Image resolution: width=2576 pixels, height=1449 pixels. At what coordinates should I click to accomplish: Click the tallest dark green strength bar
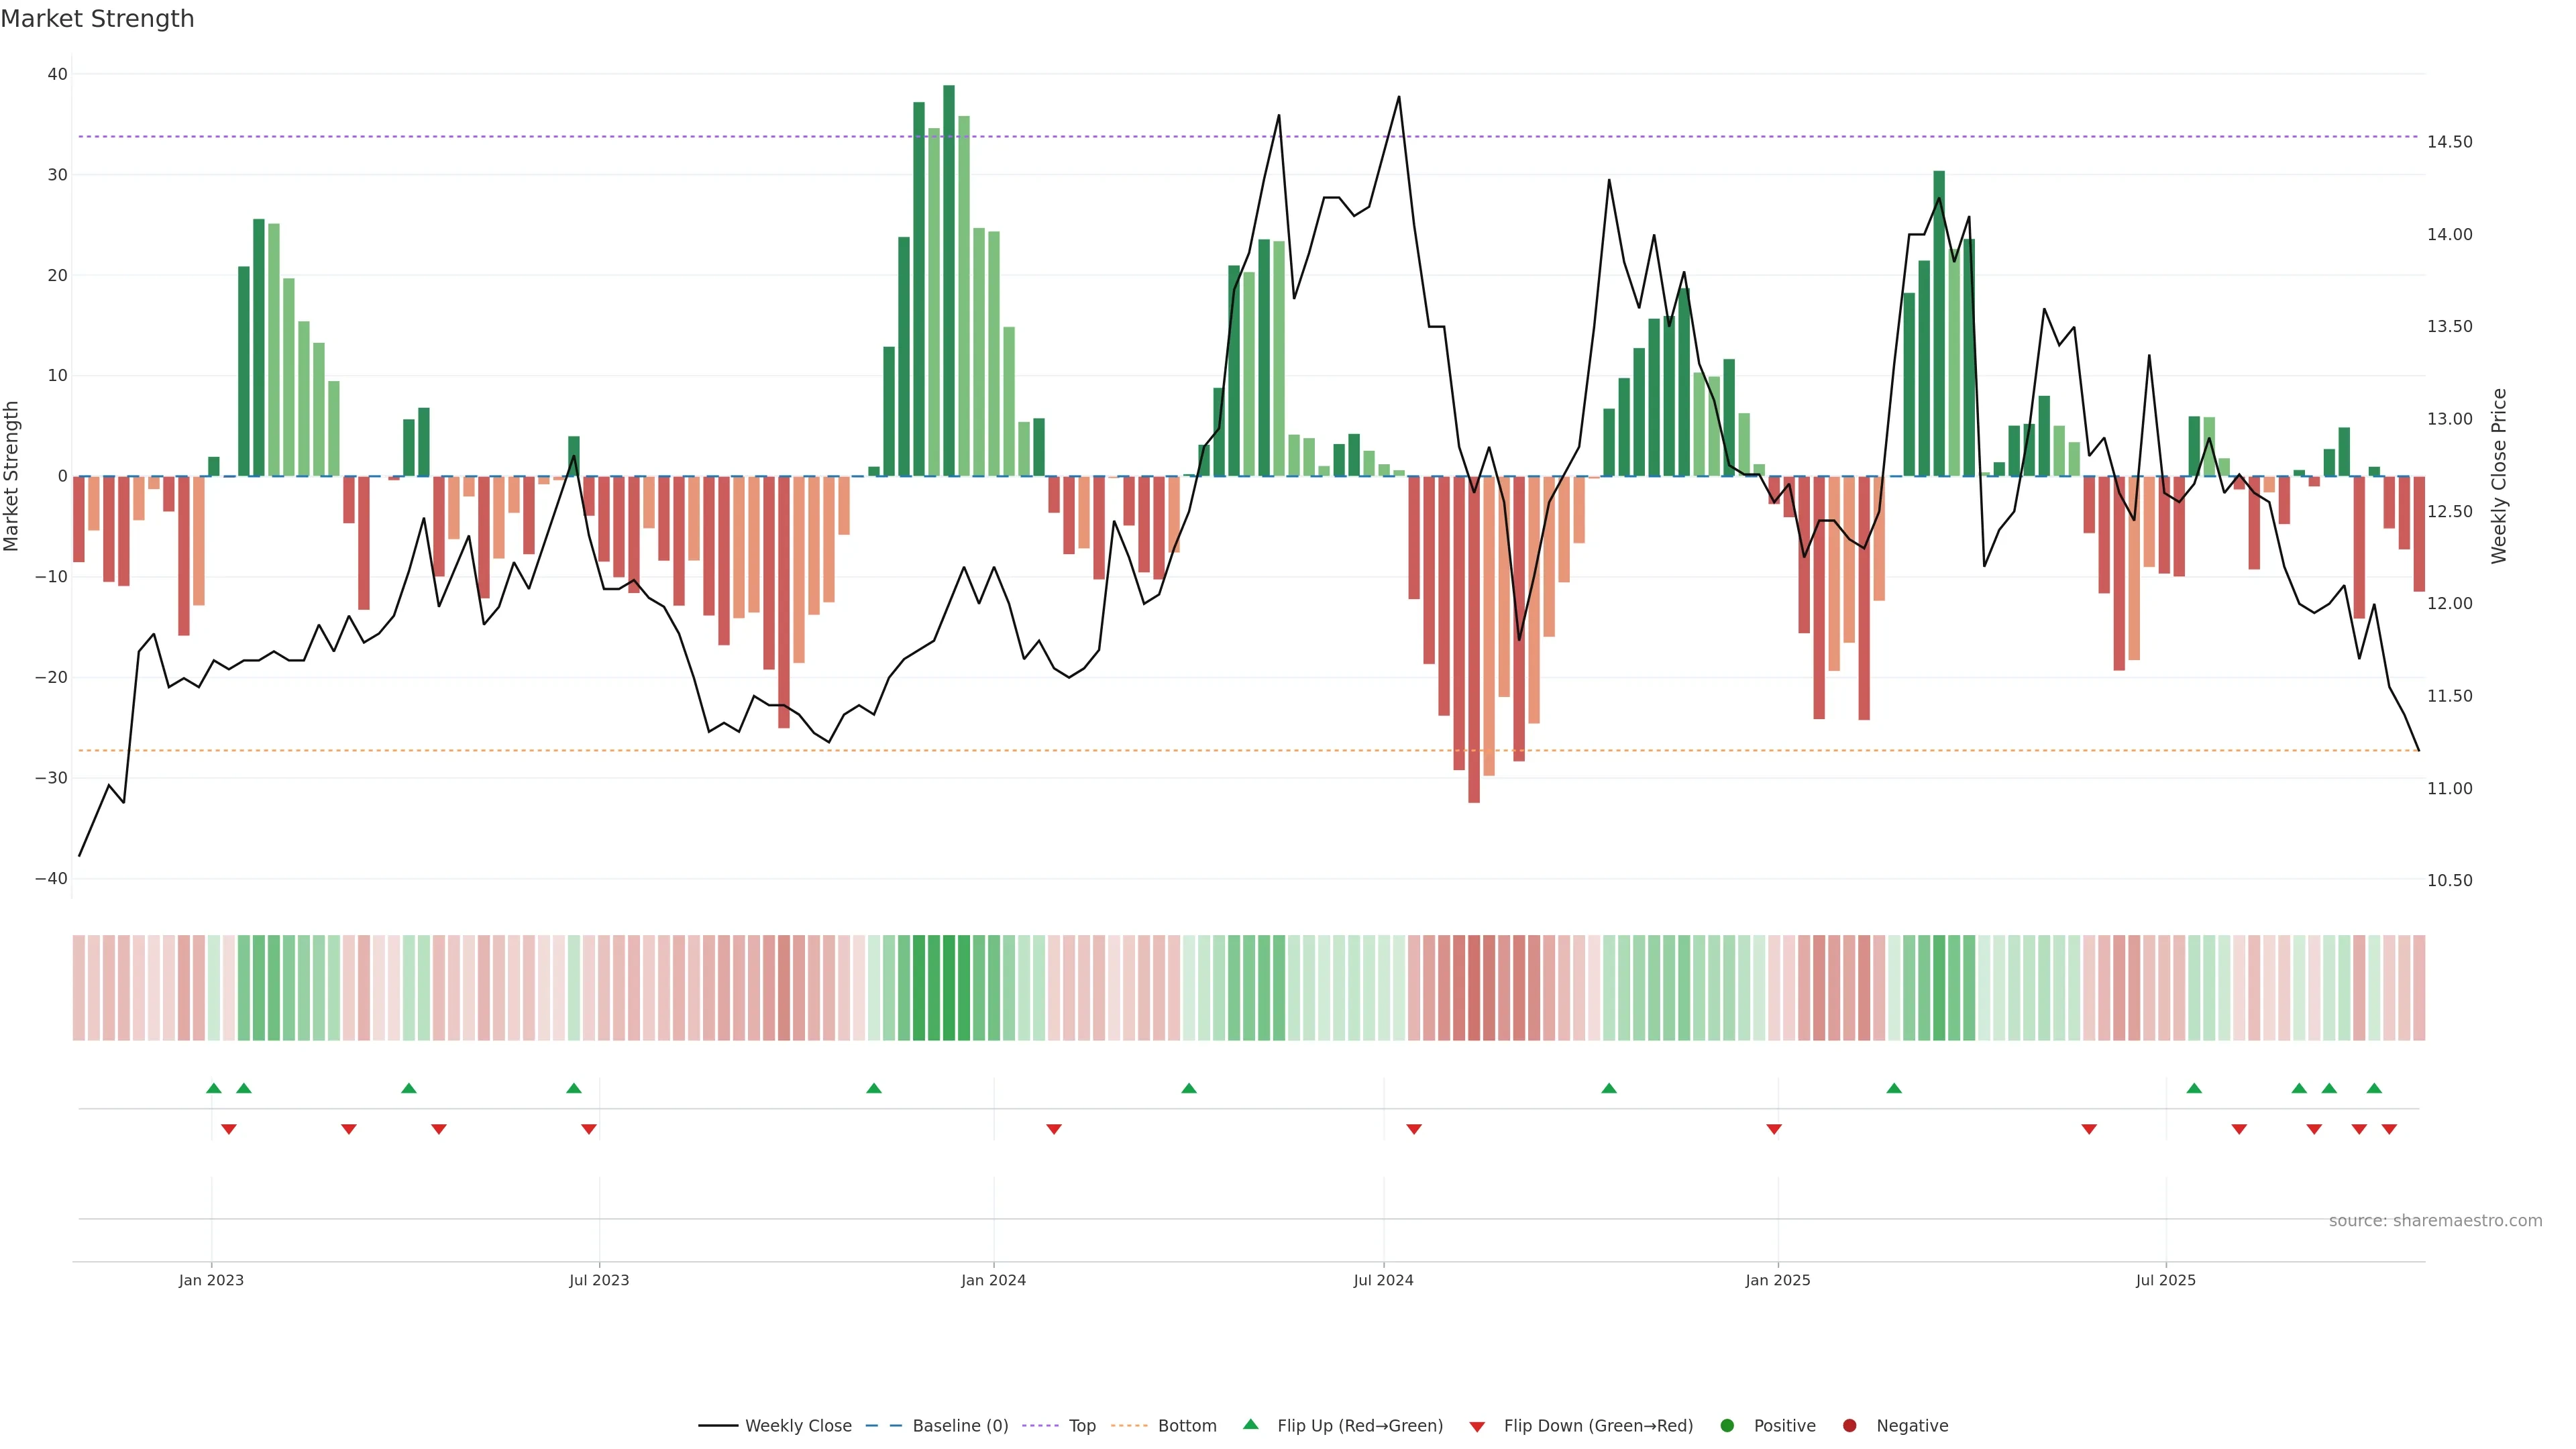(x=949, y=280)
